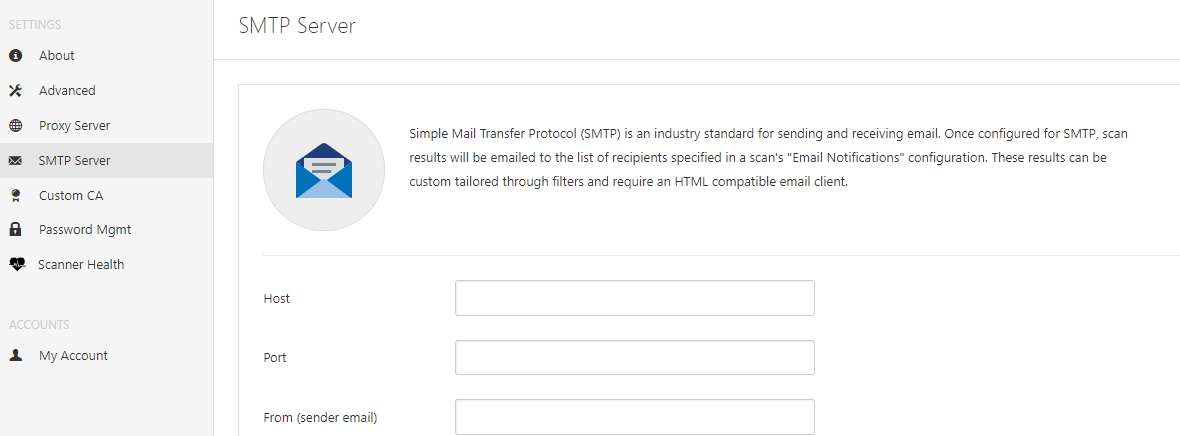This screenshot has width=1180, height=436.
Task: Click into the Port text box
Action: [634, 357]
